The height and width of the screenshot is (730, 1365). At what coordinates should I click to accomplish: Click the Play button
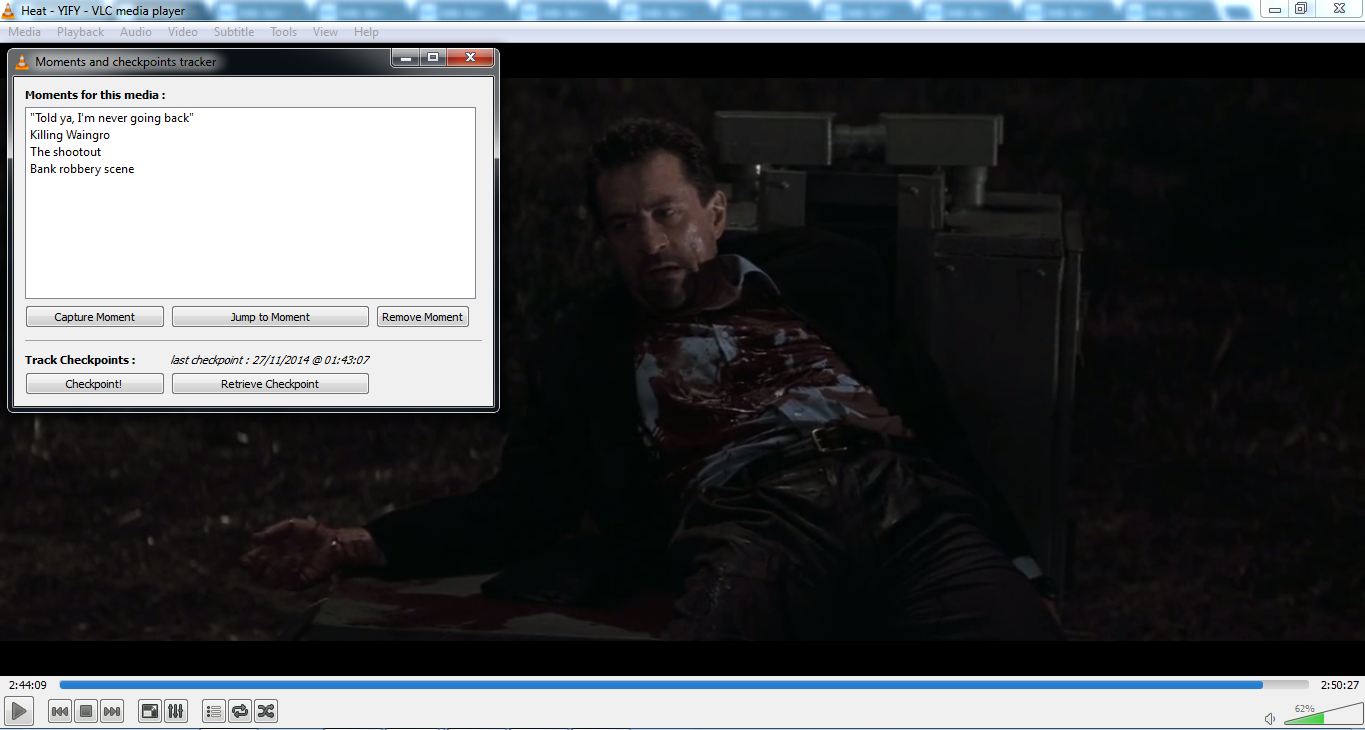pyautogui.click(x=19, y=711)
